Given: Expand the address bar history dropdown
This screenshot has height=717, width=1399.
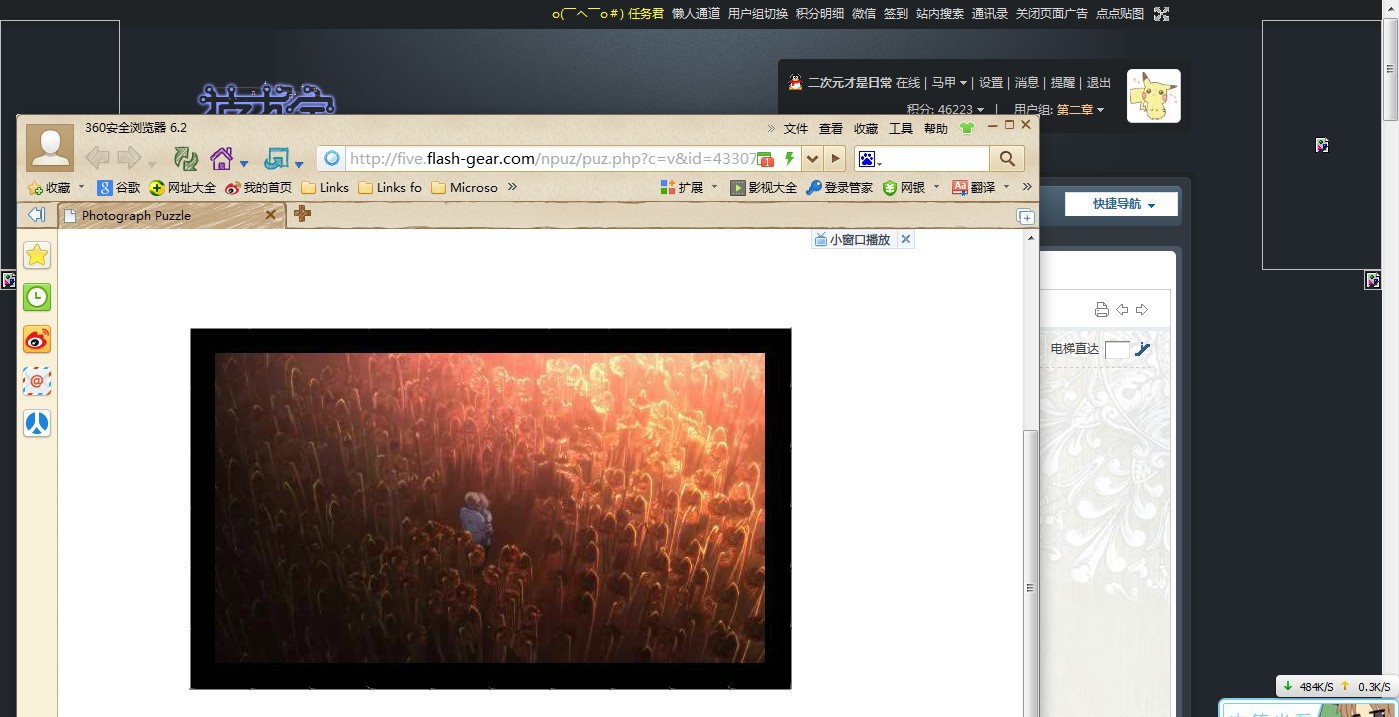Looking at the screenshot, I should (813, 158).
